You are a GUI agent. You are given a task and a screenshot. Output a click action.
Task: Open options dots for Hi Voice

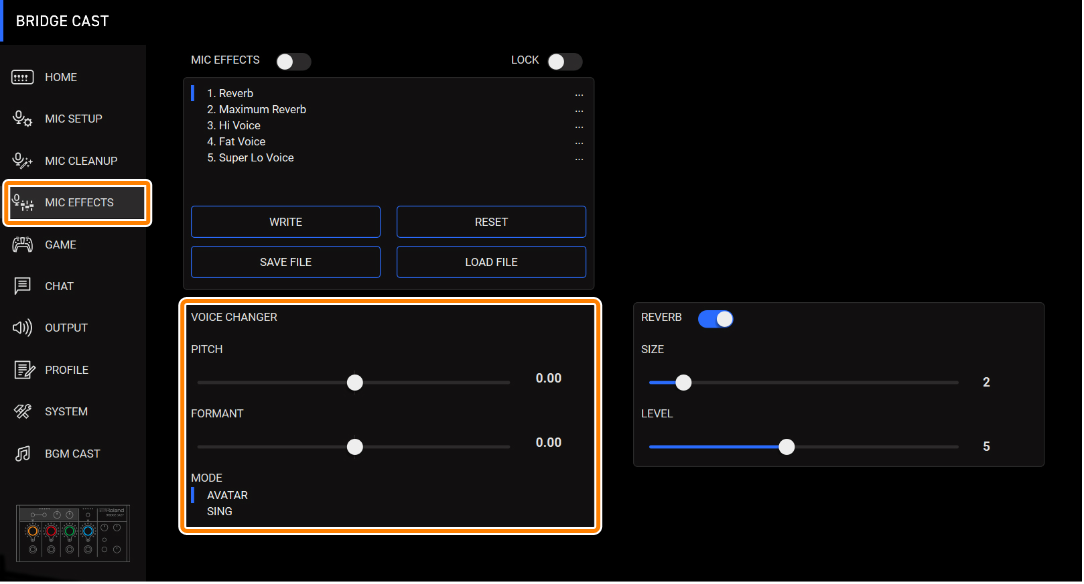point(579,127)
